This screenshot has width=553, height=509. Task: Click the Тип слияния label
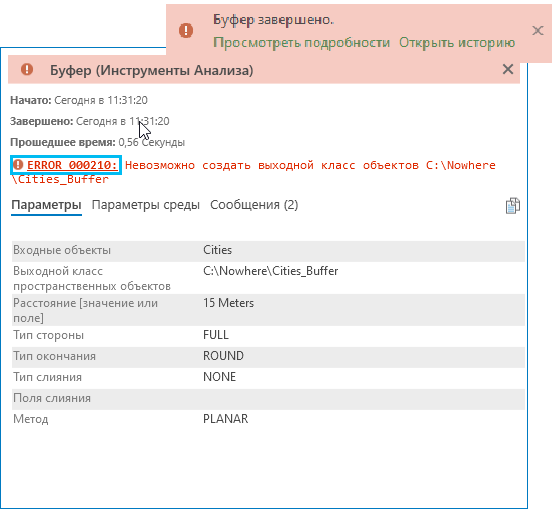click(x=47, y=377)
